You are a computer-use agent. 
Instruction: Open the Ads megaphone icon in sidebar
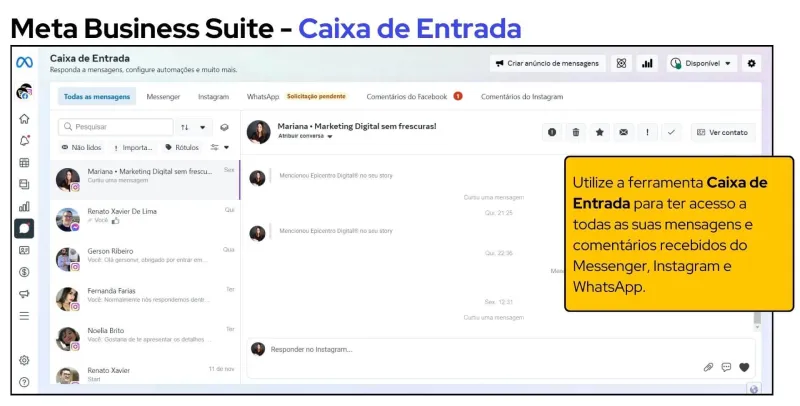24,294
